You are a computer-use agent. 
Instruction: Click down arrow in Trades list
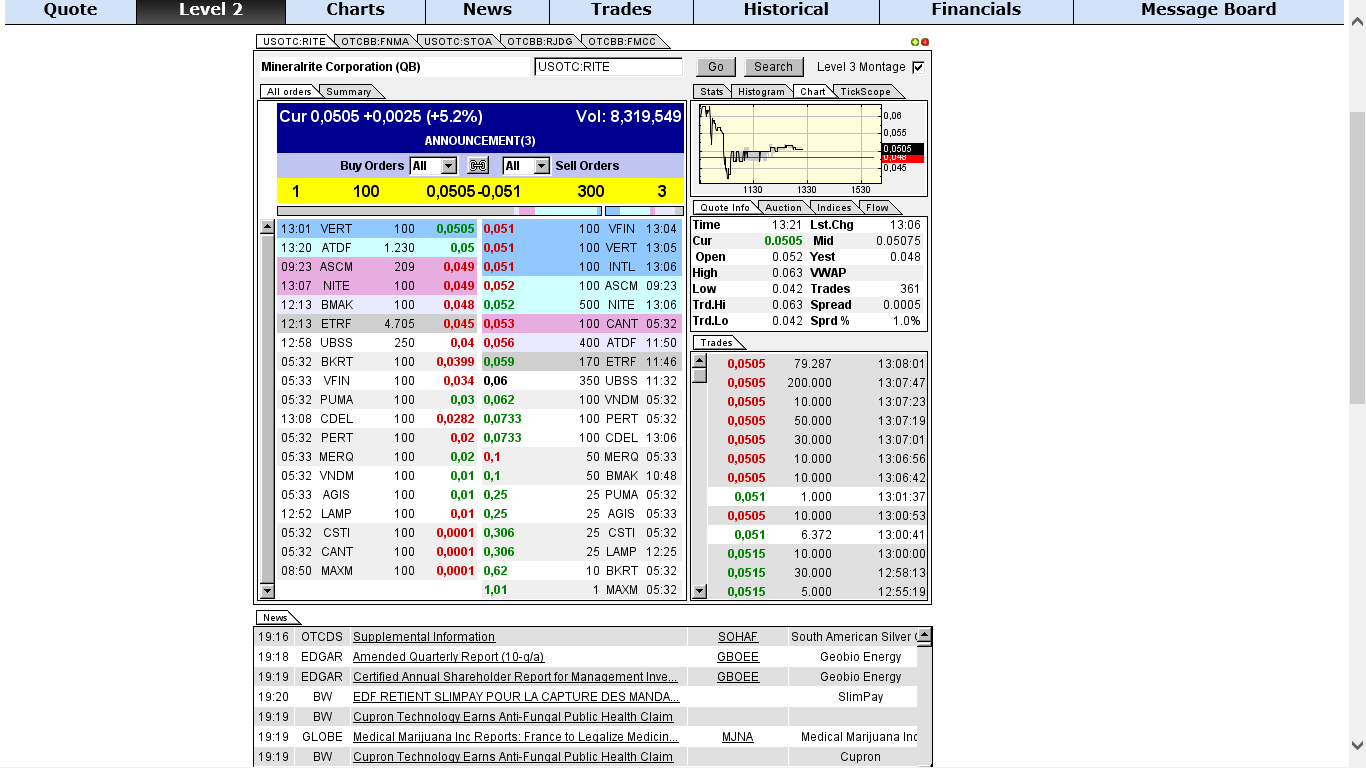click(x=699, y=591)
